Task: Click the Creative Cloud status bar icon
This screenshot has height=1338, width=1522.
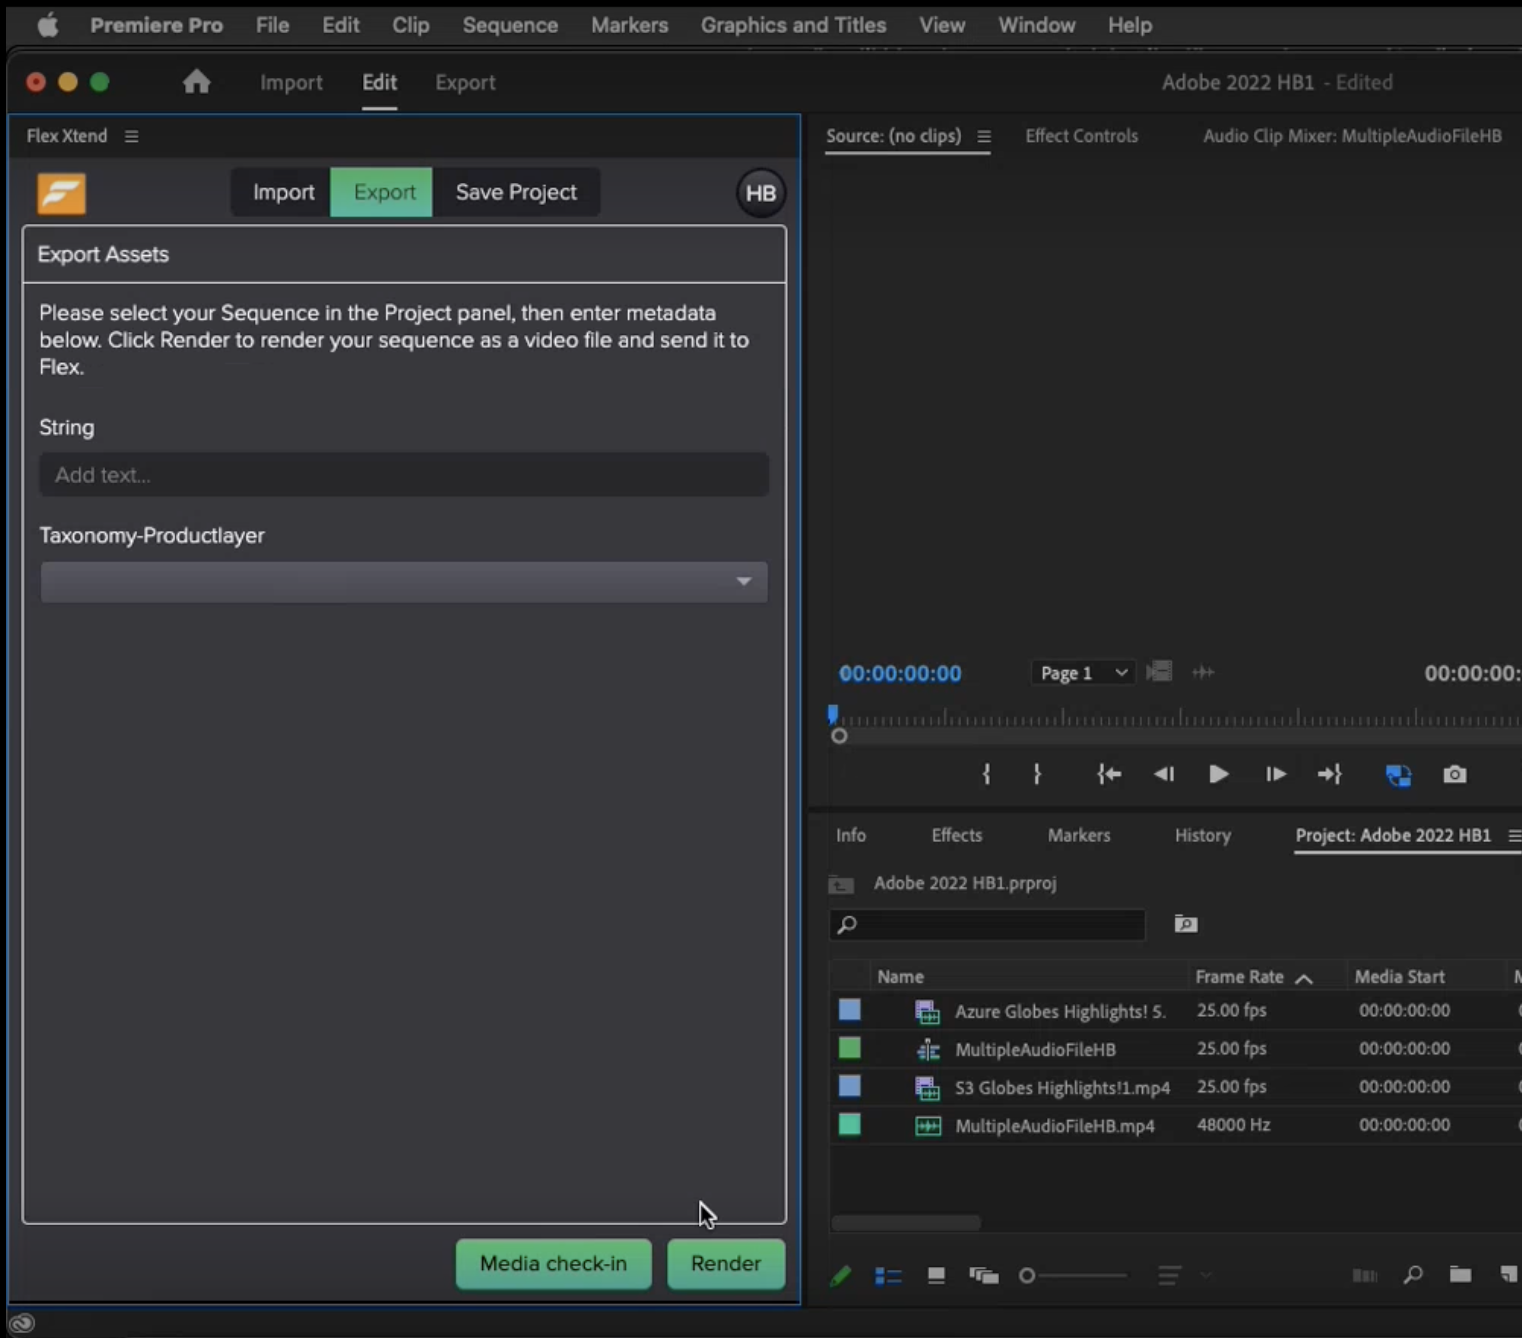Action: [22, 1323]
